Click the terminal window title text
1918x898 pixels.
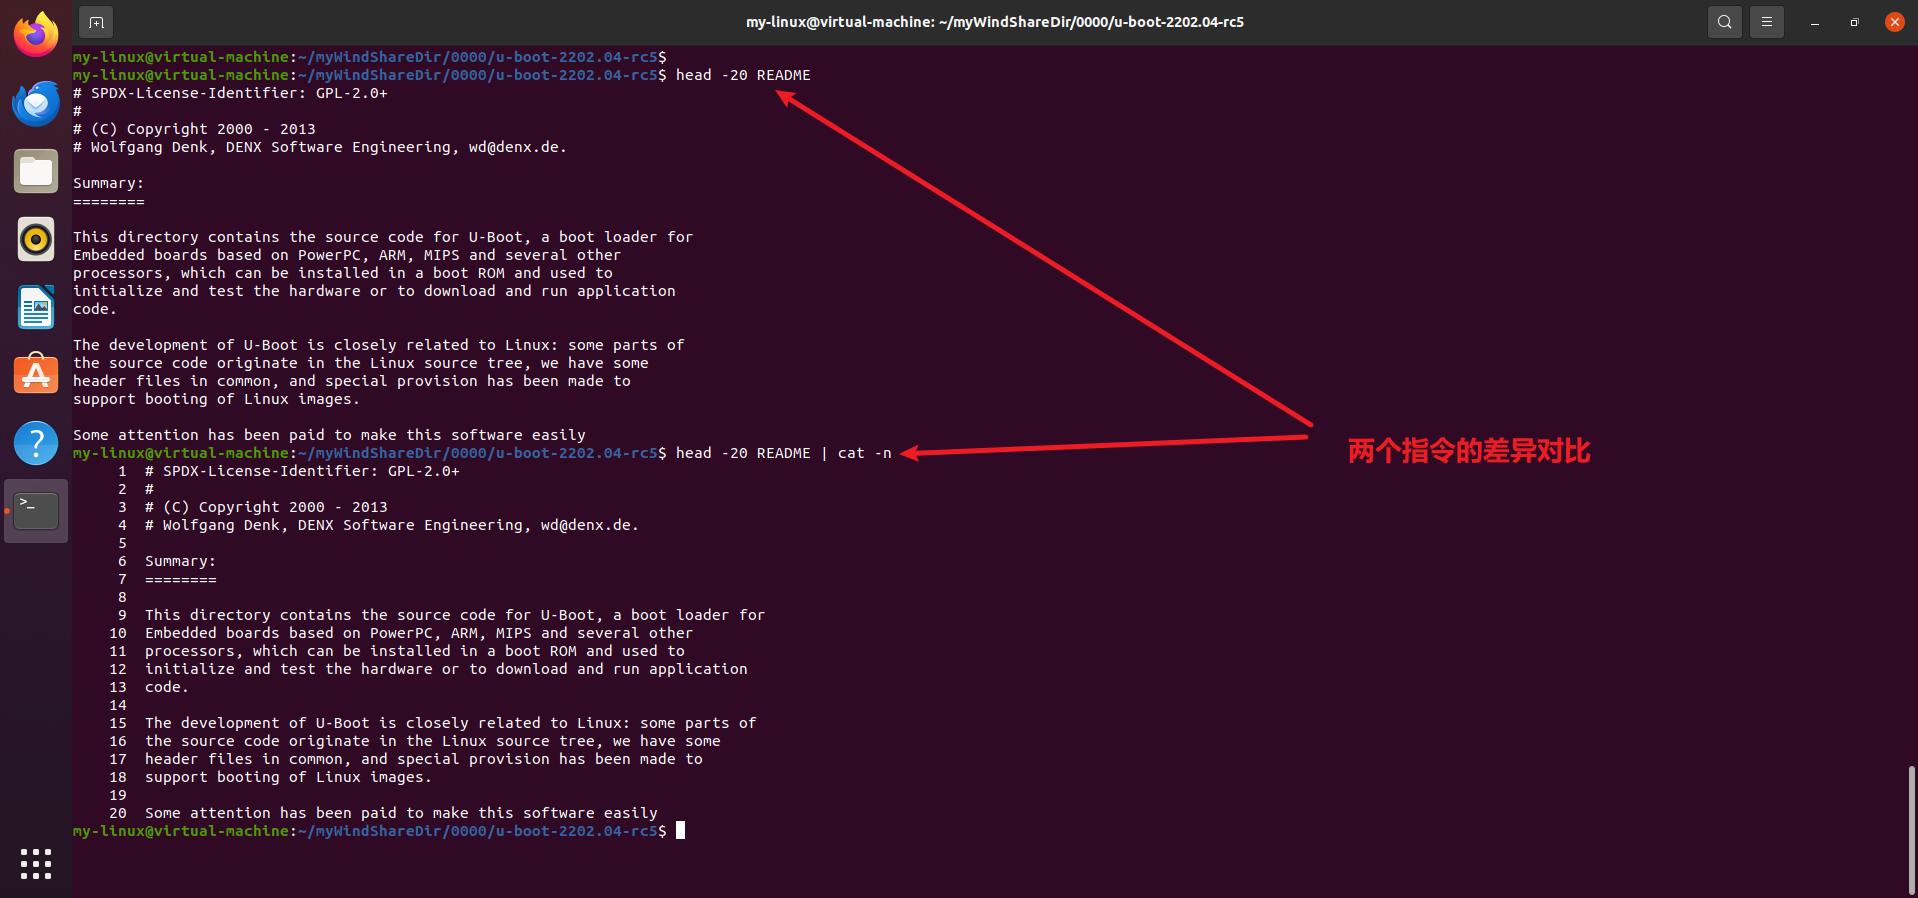(995, 22)
